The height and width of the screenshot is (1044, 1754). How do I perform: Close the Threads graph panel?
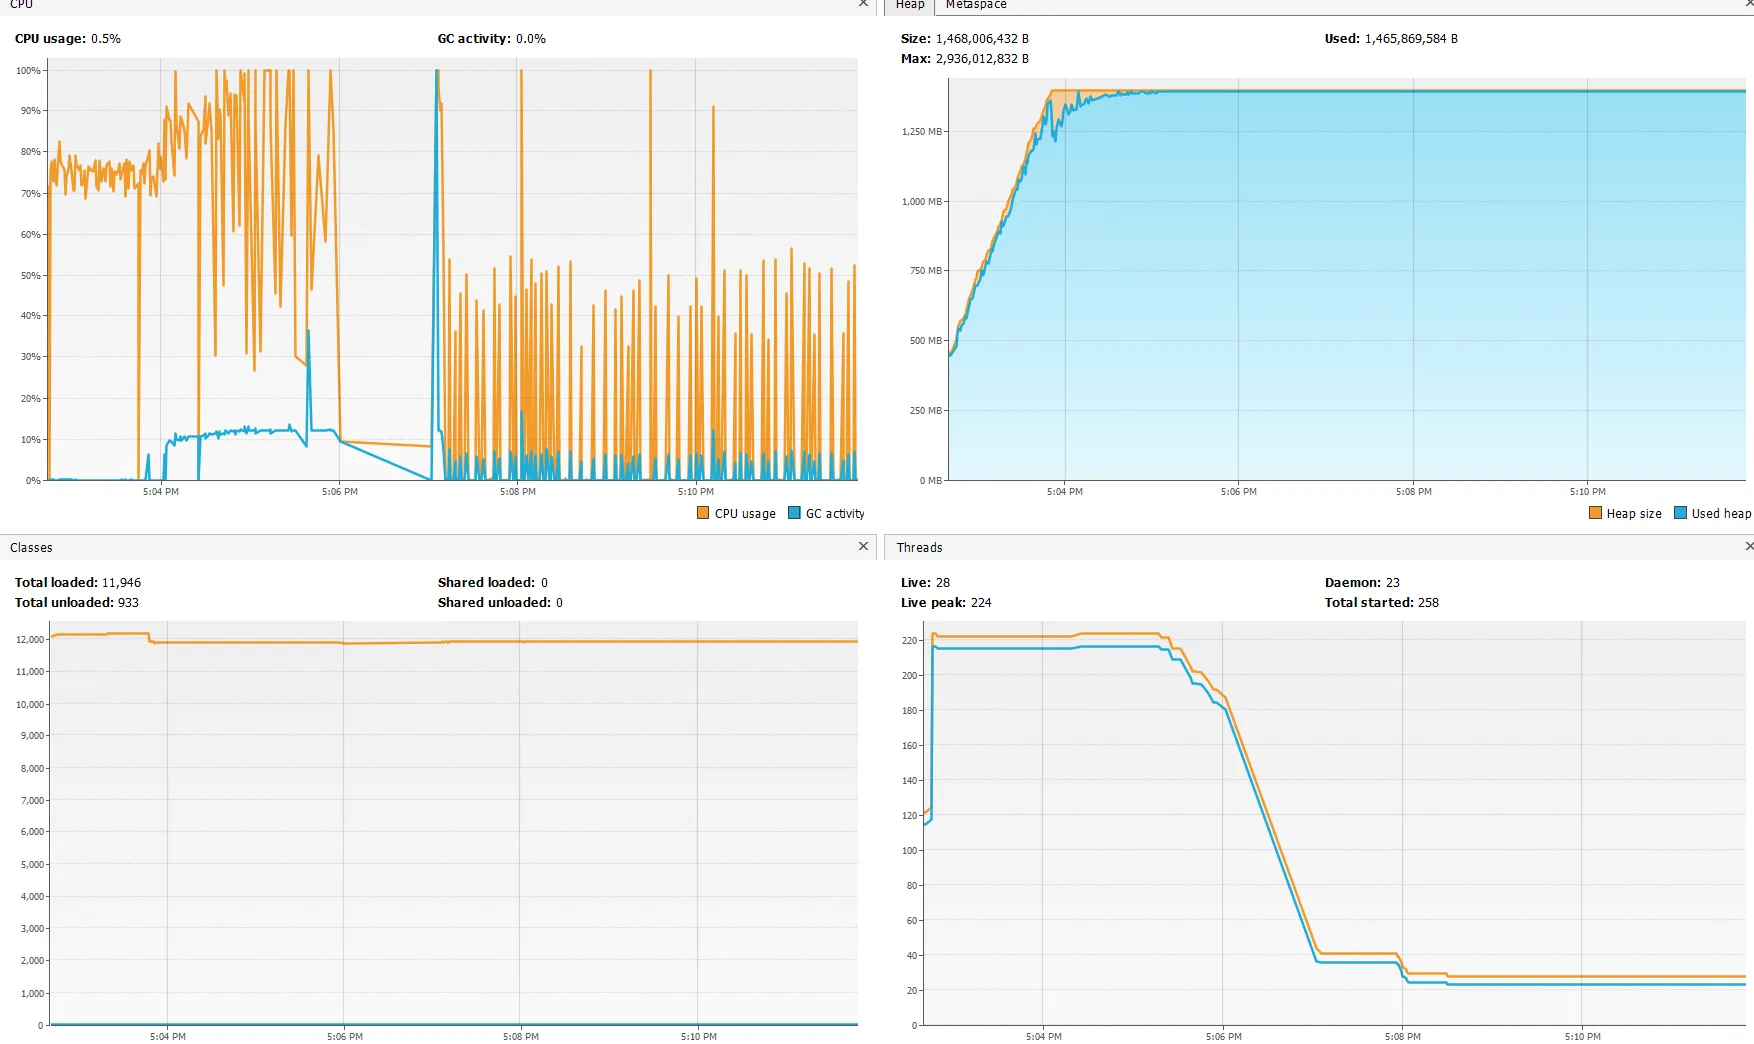coord(1749,546)
